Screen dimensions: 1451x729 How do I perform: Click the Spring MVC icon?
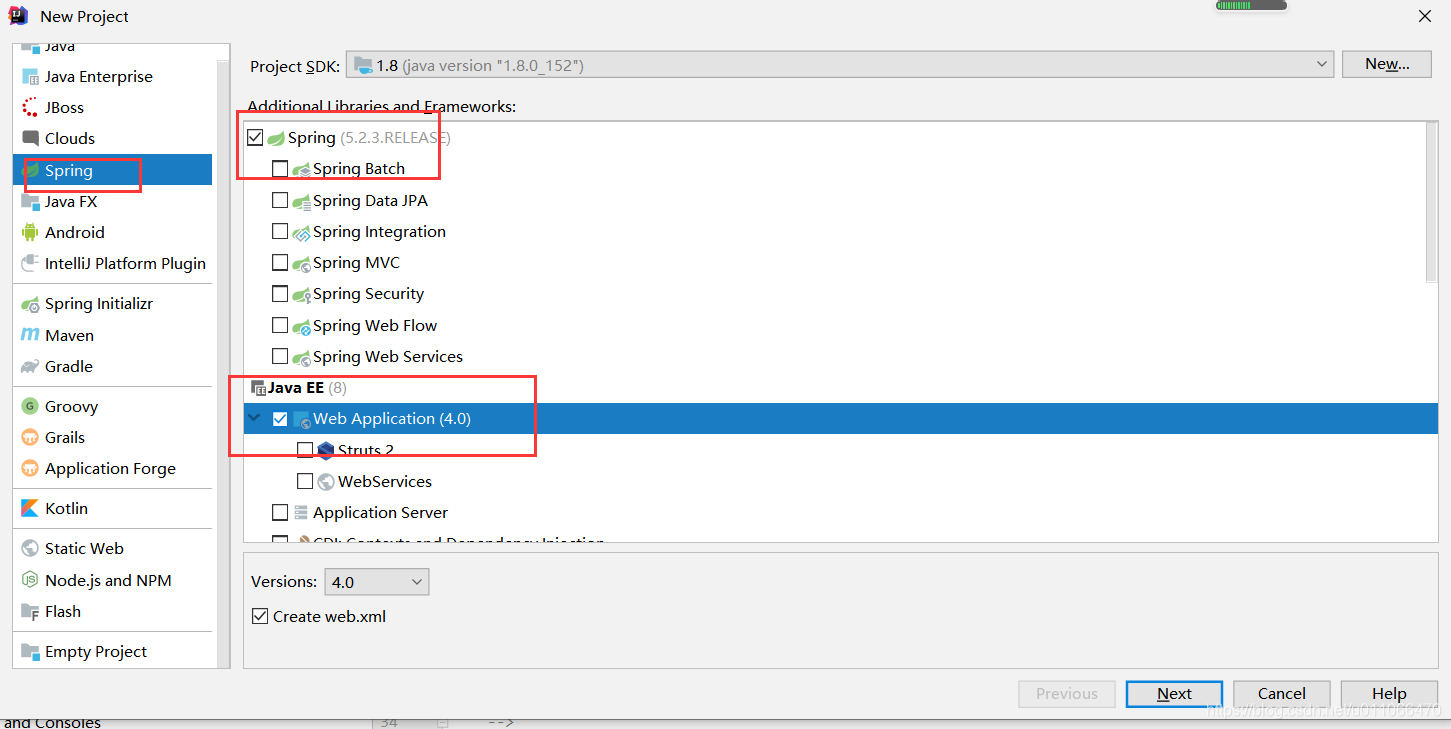pyautogui.click(x=301, y=263)
